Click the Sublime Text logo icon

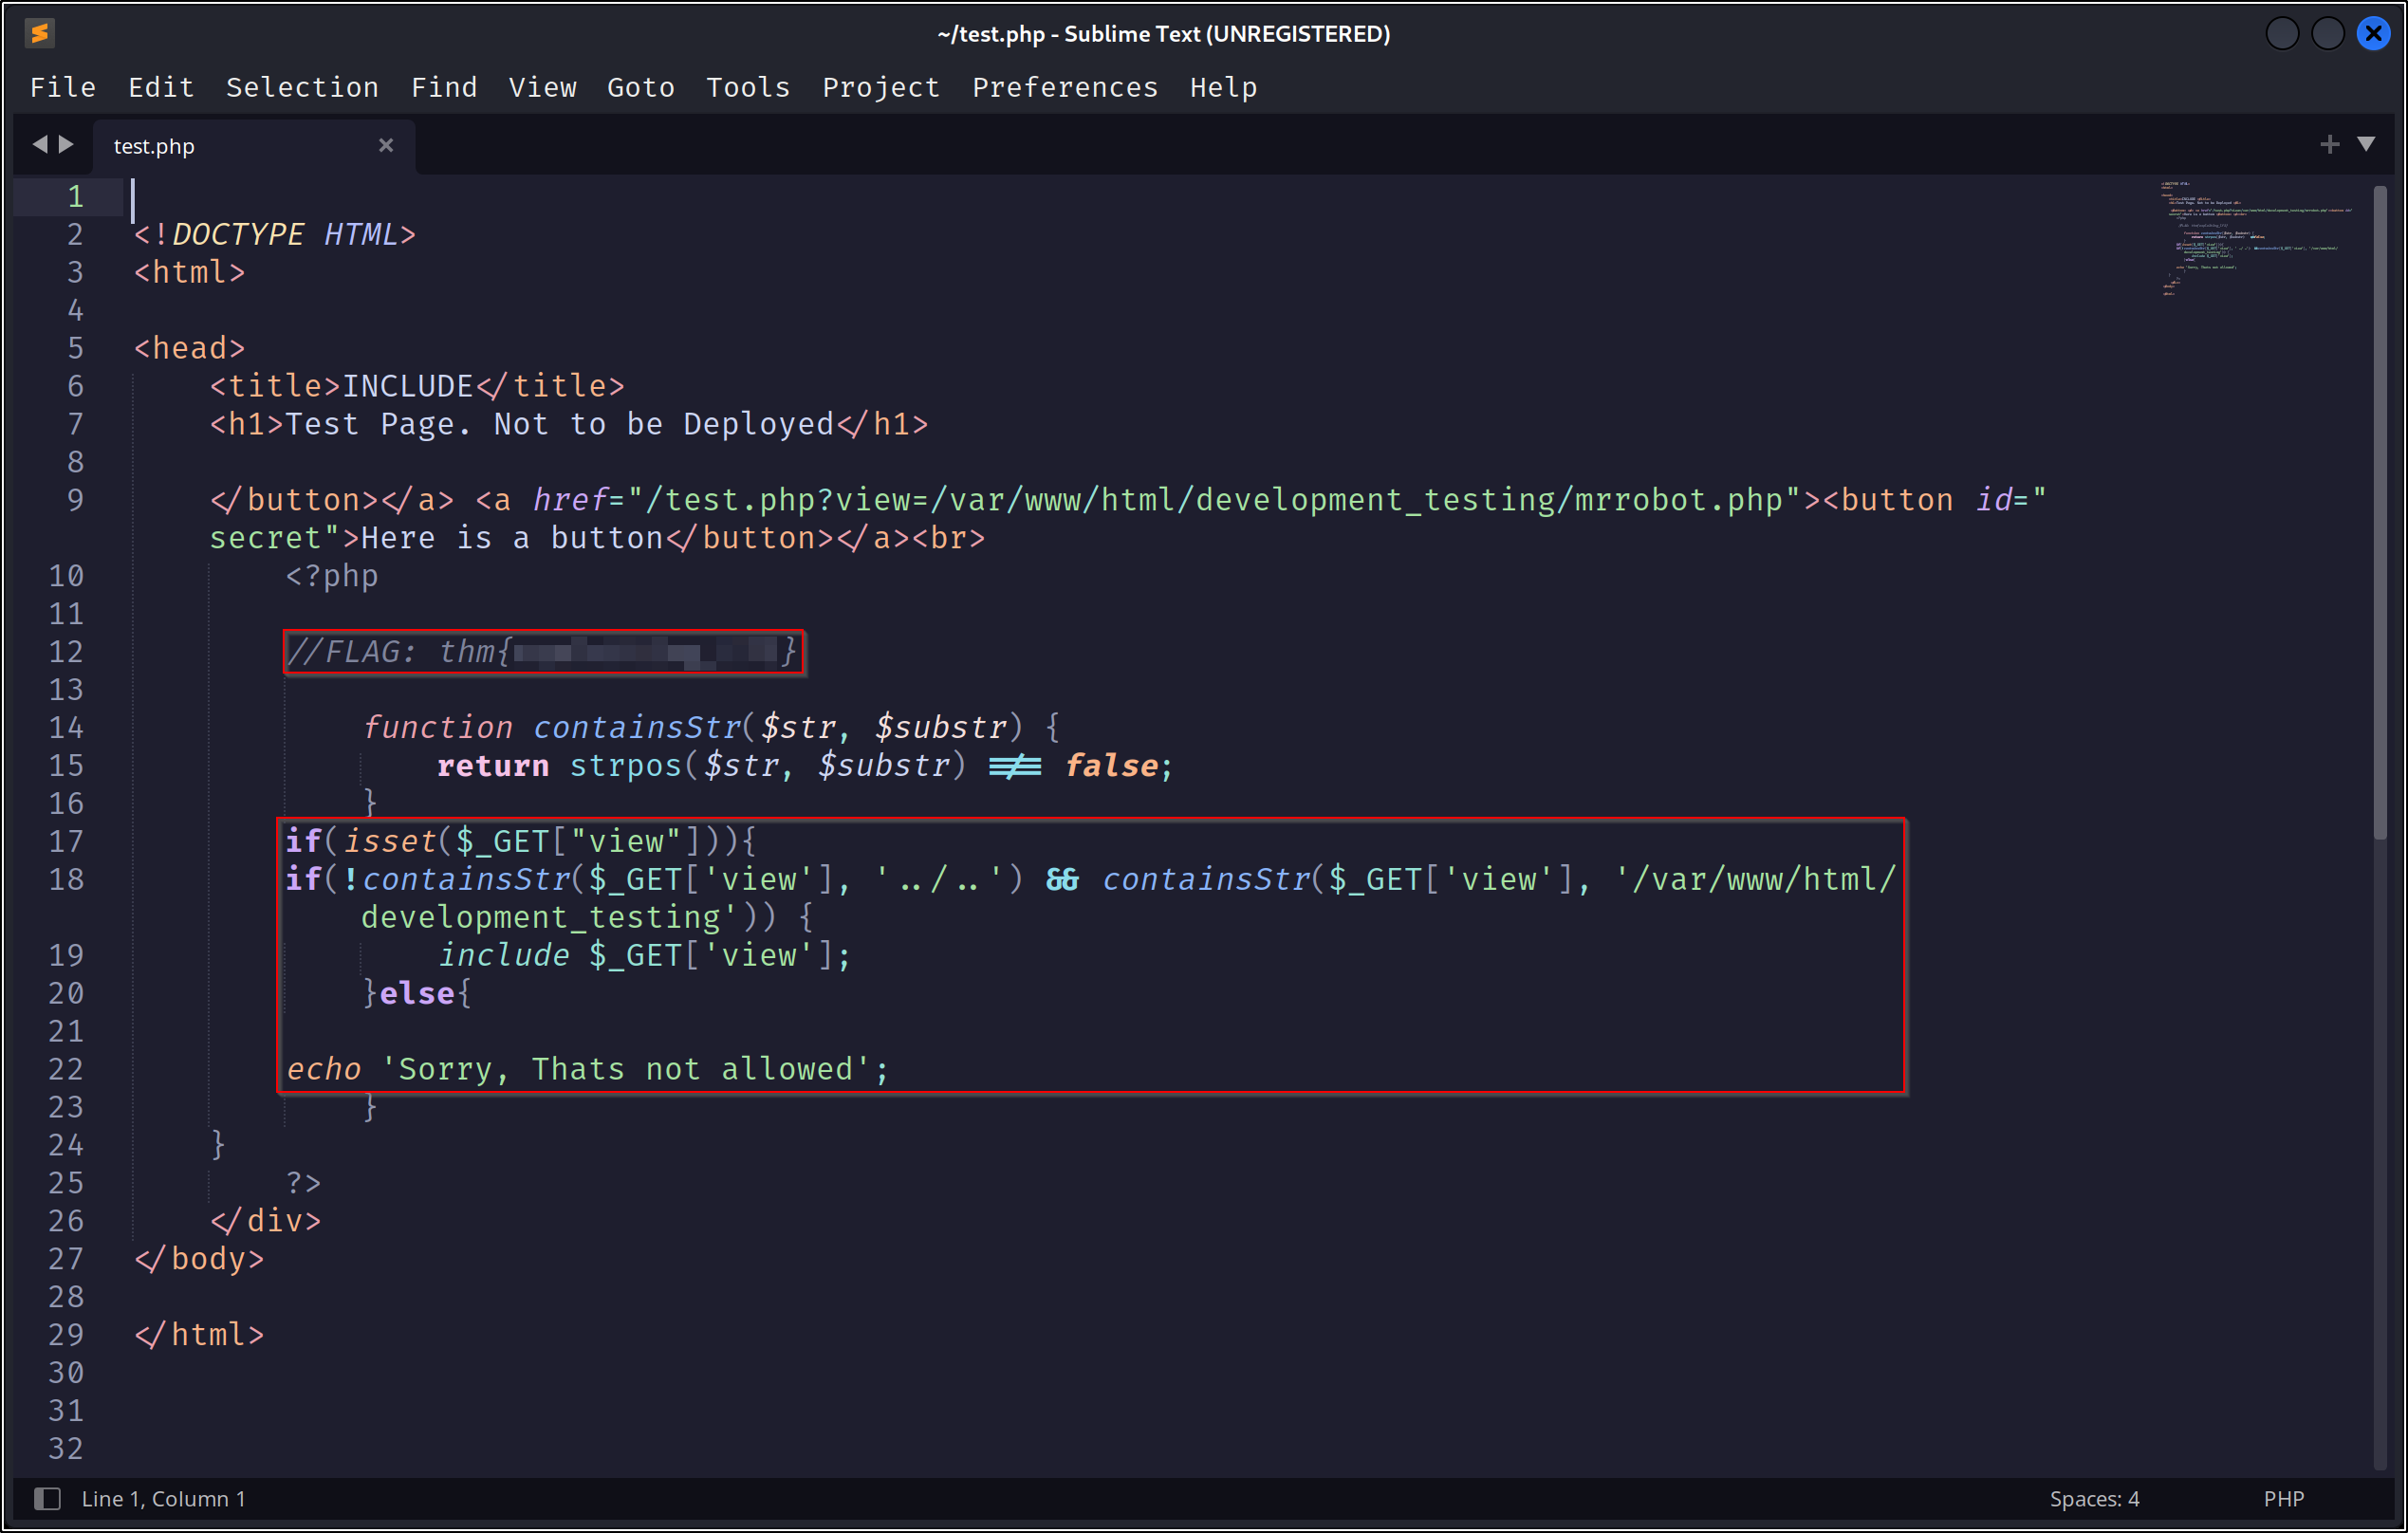click(39, 33)
